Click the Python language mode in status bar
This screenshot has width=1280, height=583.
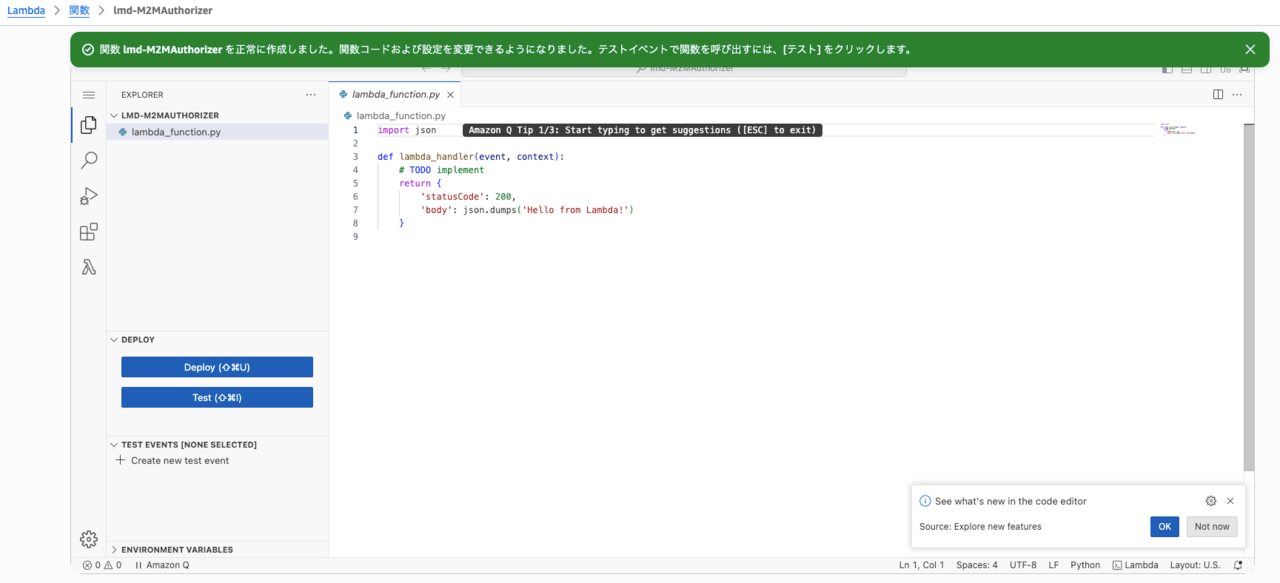click(1085, 565)
